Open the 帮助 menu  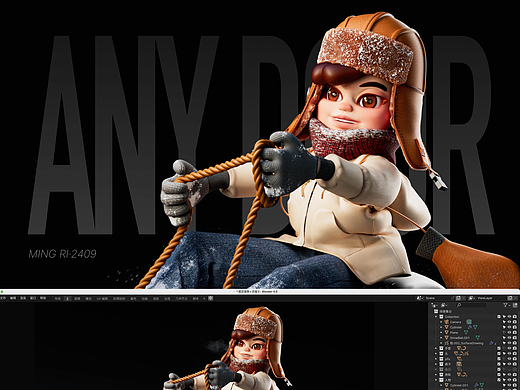point(42,298)
